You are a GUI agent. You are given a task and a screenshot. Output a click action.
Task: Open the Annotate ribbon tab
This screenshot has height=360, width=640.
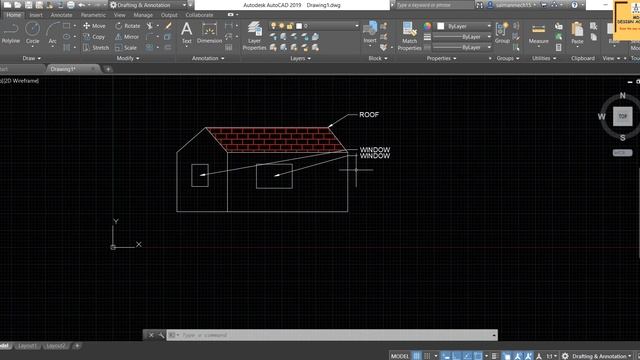tap(61, 15)
